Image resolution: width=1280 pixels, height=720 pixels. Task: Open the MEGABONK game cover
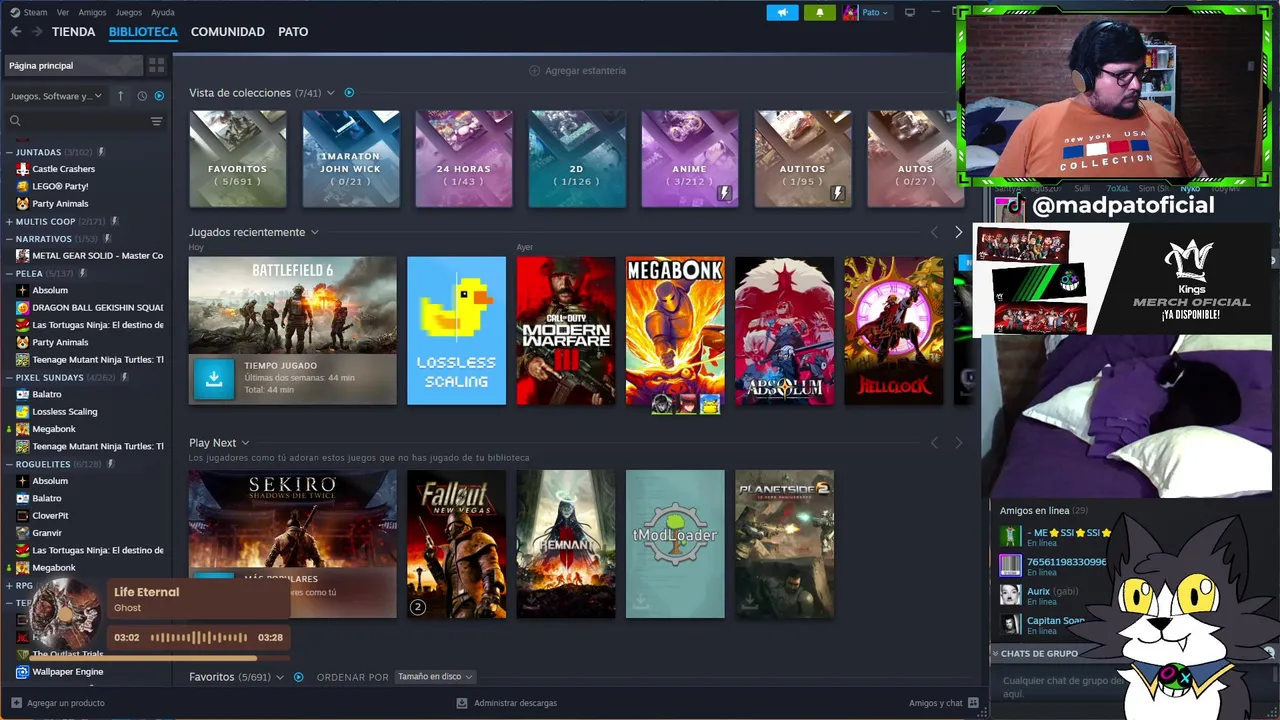(x=675, y=331)
